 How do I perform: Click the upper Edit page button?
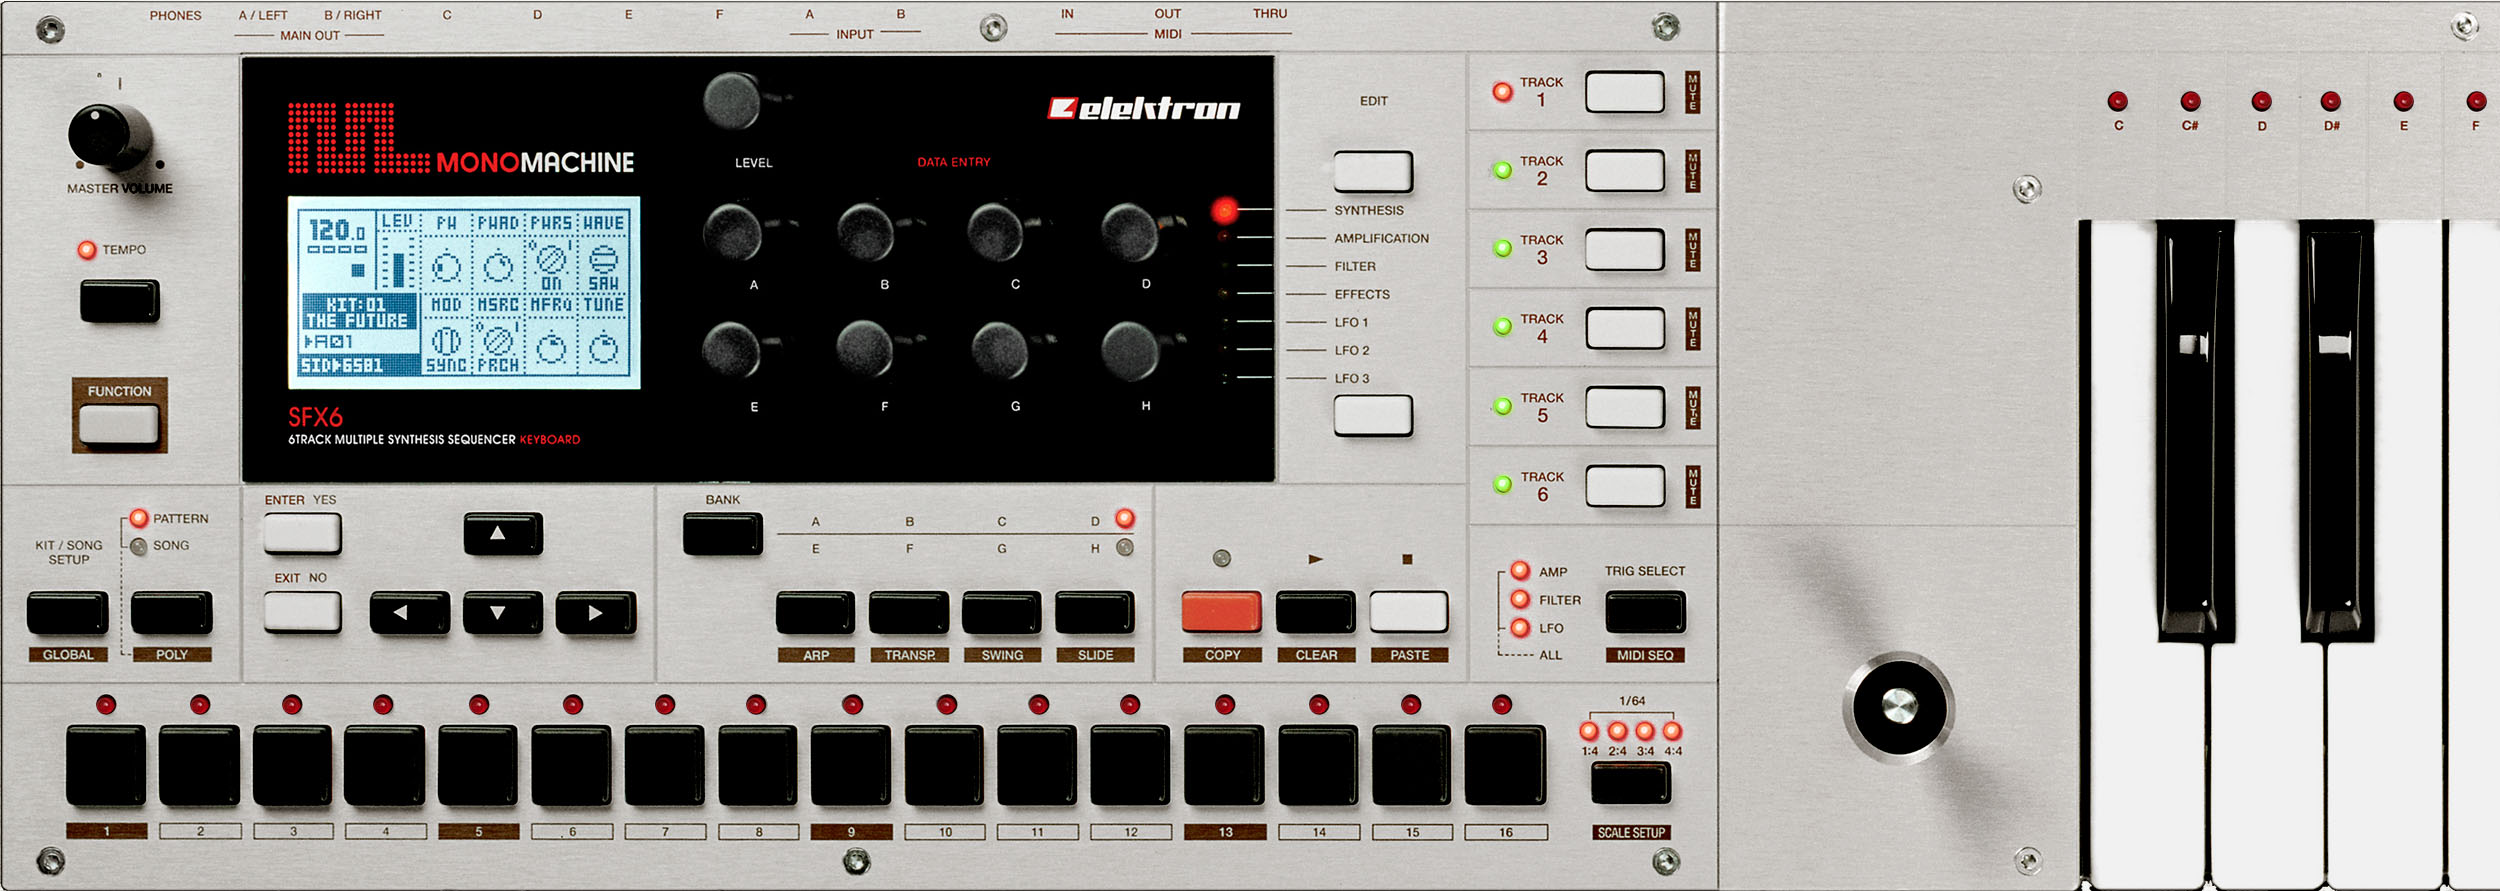tap(1373, 171)
